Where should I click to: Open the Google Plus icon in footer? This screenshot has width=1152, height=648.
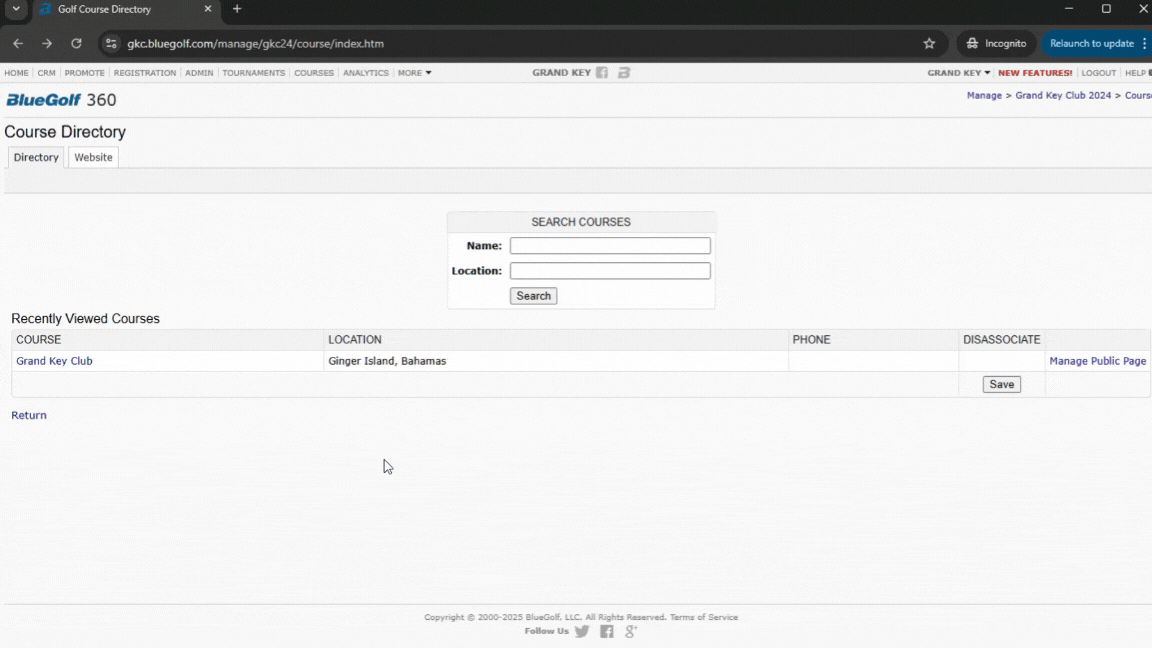click(x=631, y=631)
